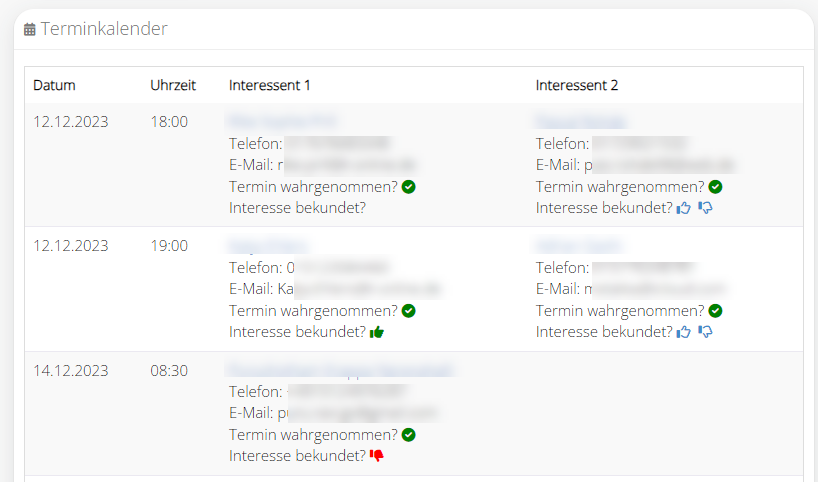Image resolution: width=818 pixels, height=482 pixels.
Task: Click thumbs-down for Interessent 2 at 18:00
Action: coord(705,208)
